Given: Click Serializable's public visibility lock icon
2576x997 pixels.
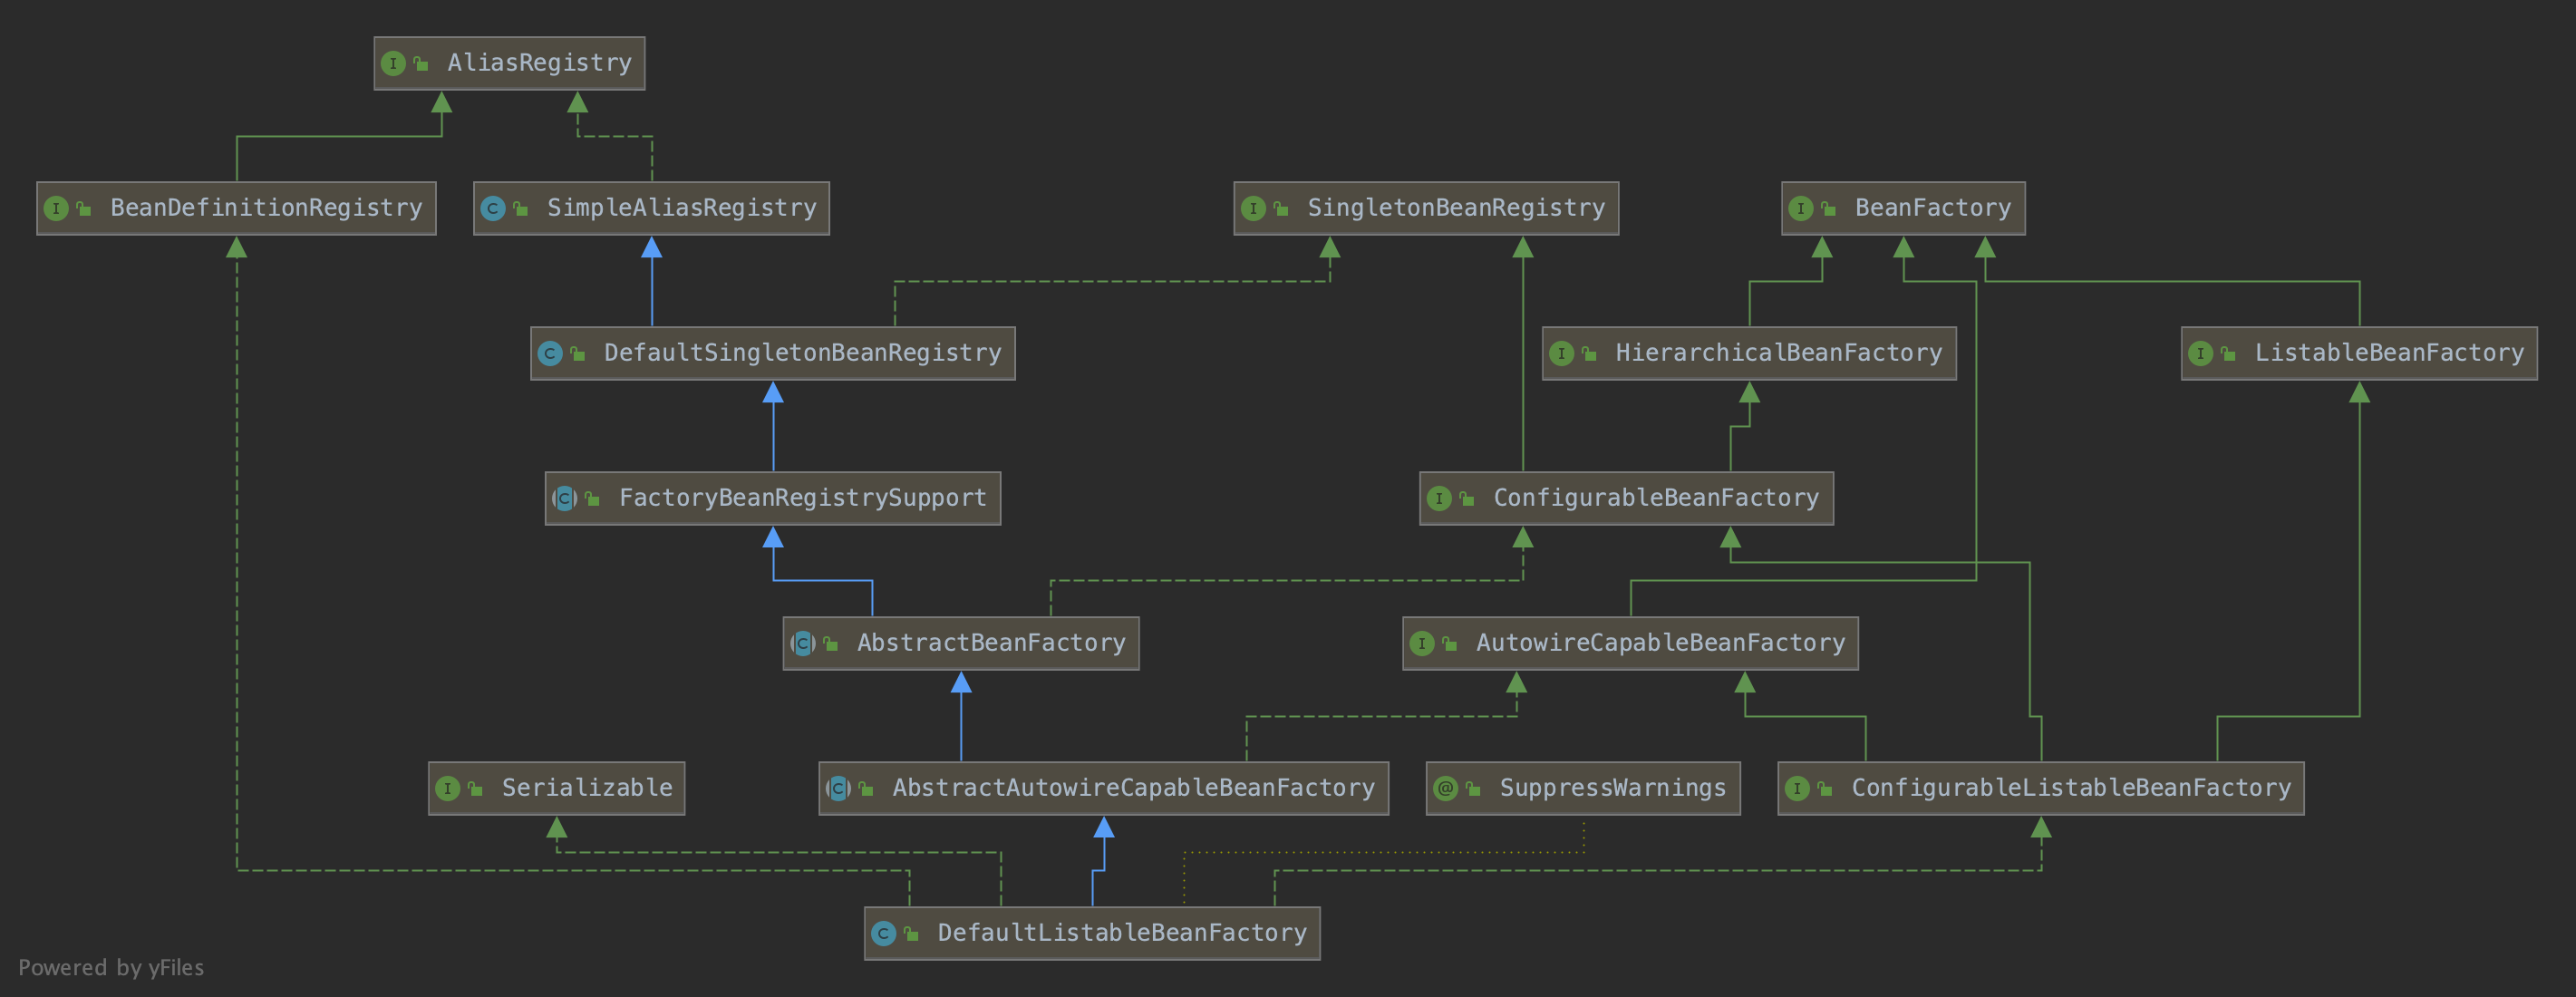Looking at the screenshot, I should click(476, 789).
